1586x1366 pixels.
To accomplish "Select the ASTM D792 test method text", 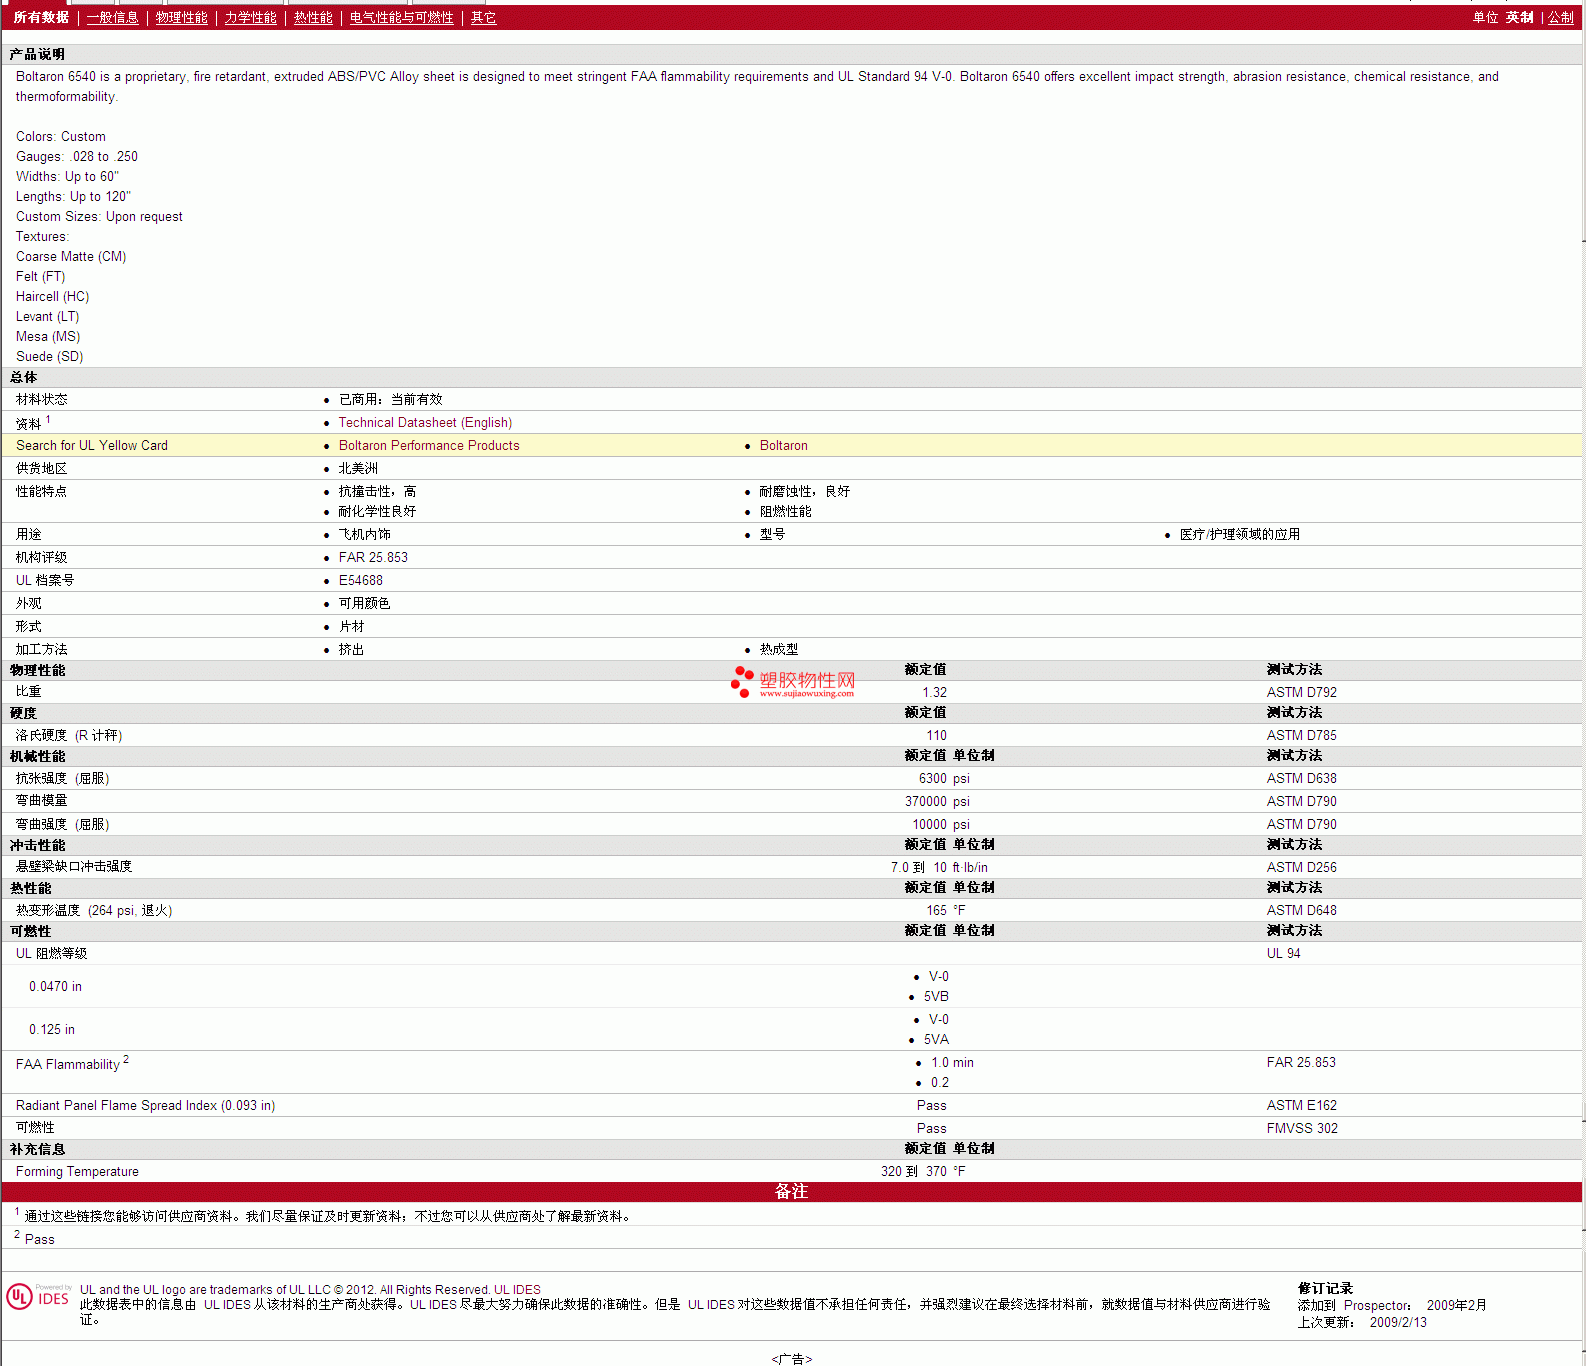I will 1302,693.
